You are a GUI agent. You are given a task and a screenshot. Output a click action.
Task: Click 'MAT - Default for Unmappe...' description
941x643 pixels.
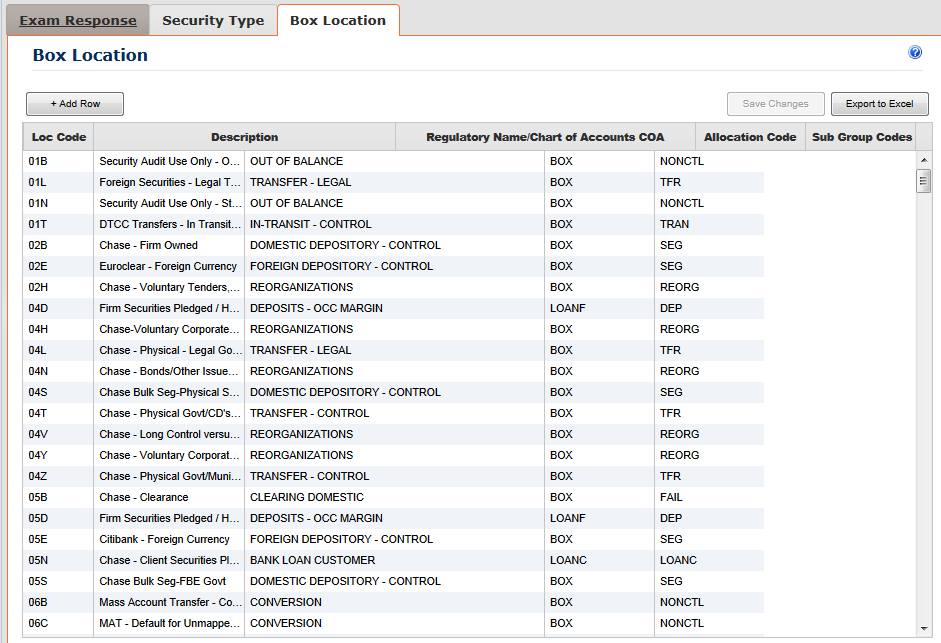pos(169,624)
